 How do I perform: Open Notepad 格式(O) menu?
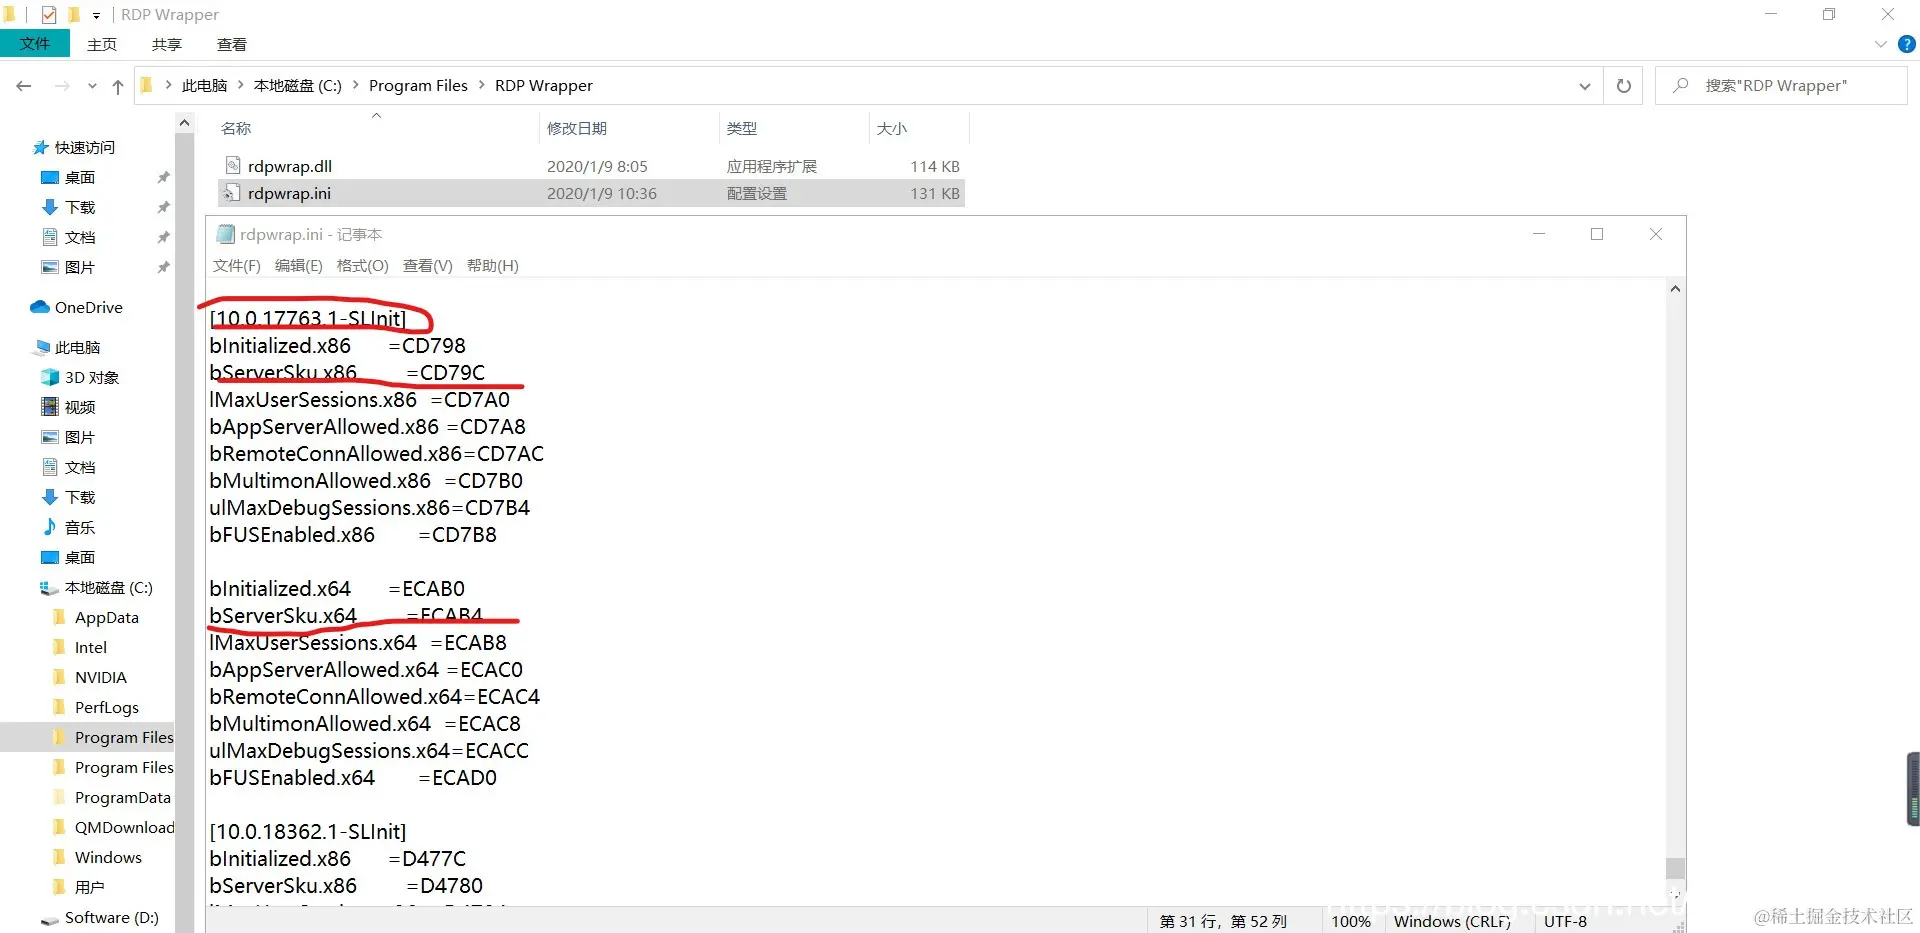coord(362,266)
